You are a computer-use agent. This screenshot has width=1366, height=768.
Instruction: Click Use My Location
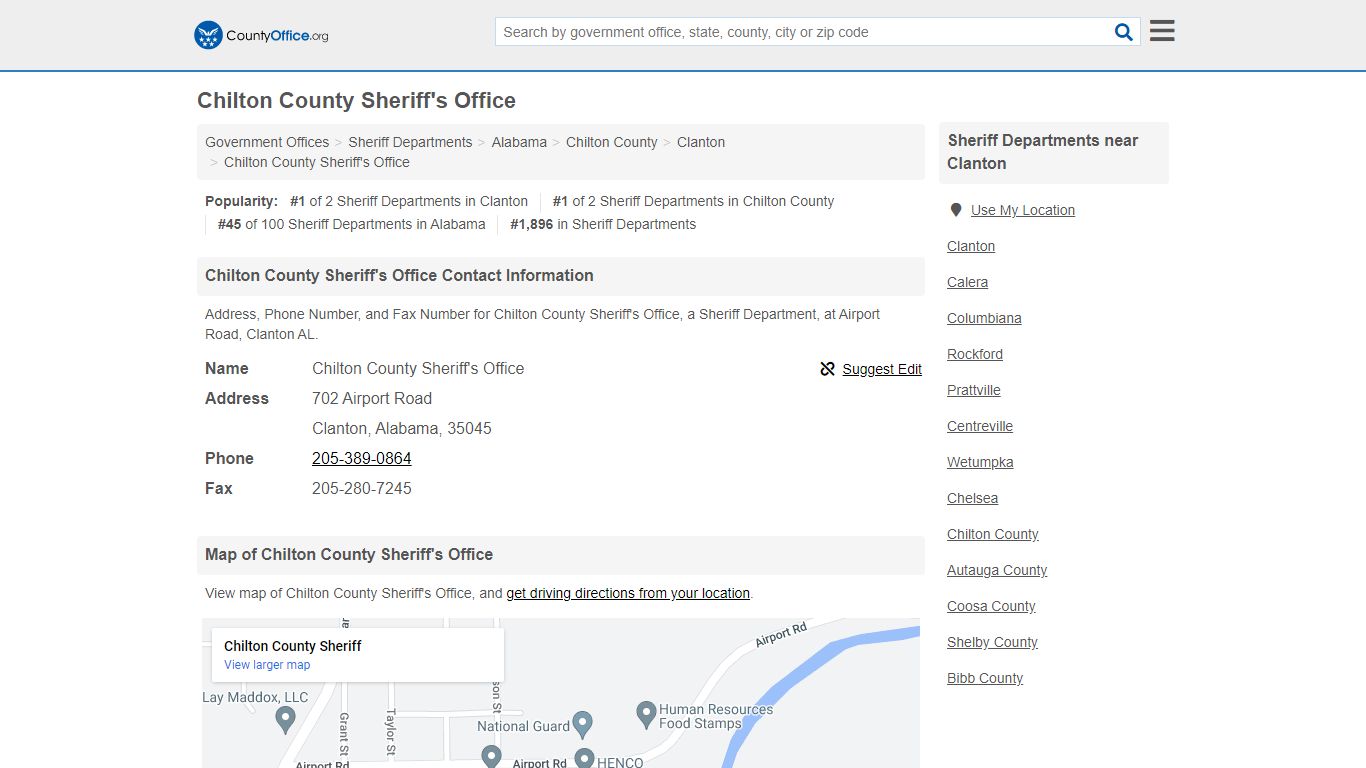click(x=1023, y=210)
